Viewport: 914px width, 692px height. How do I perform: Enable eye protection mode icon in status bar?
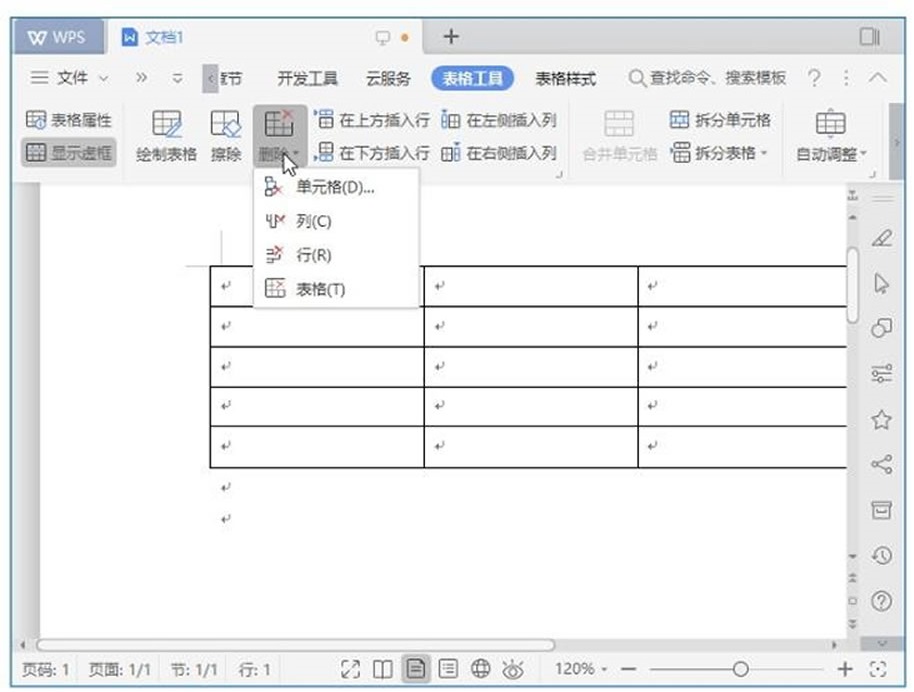(x=513, y=668)
